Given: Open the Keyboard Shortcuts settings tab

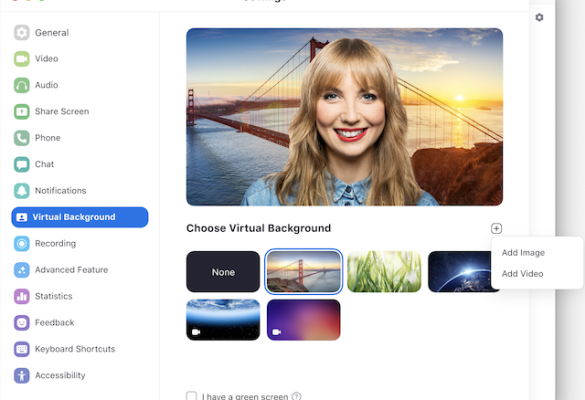Looking at the screenshot, I should [80, 349].
